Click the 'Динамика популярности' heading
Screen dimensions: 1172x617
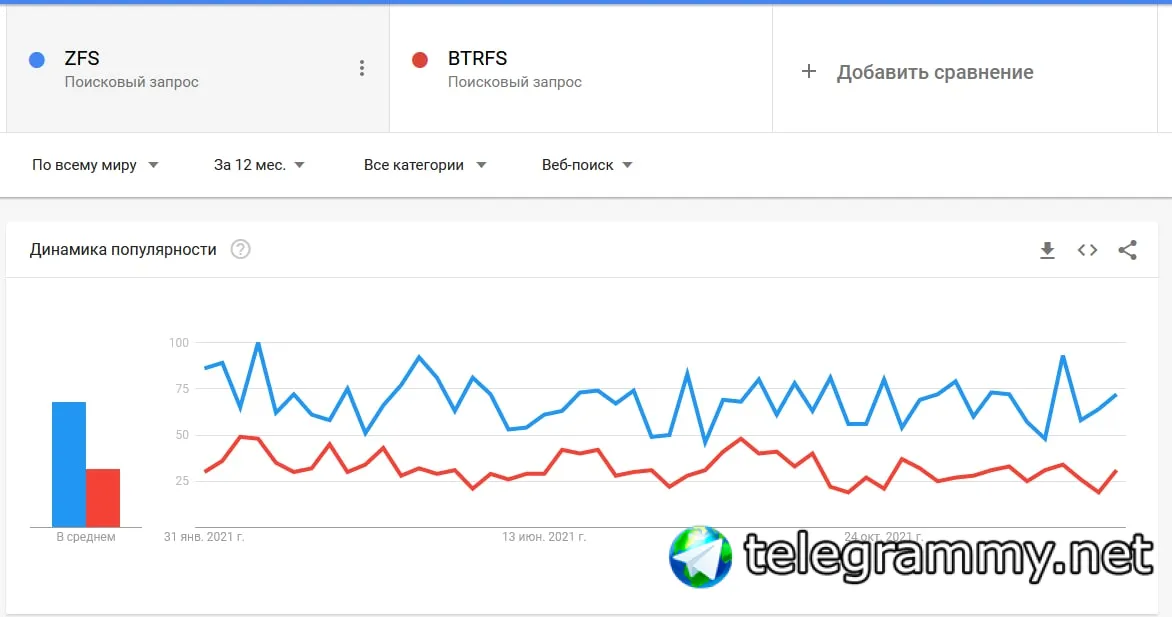(123, 249)
